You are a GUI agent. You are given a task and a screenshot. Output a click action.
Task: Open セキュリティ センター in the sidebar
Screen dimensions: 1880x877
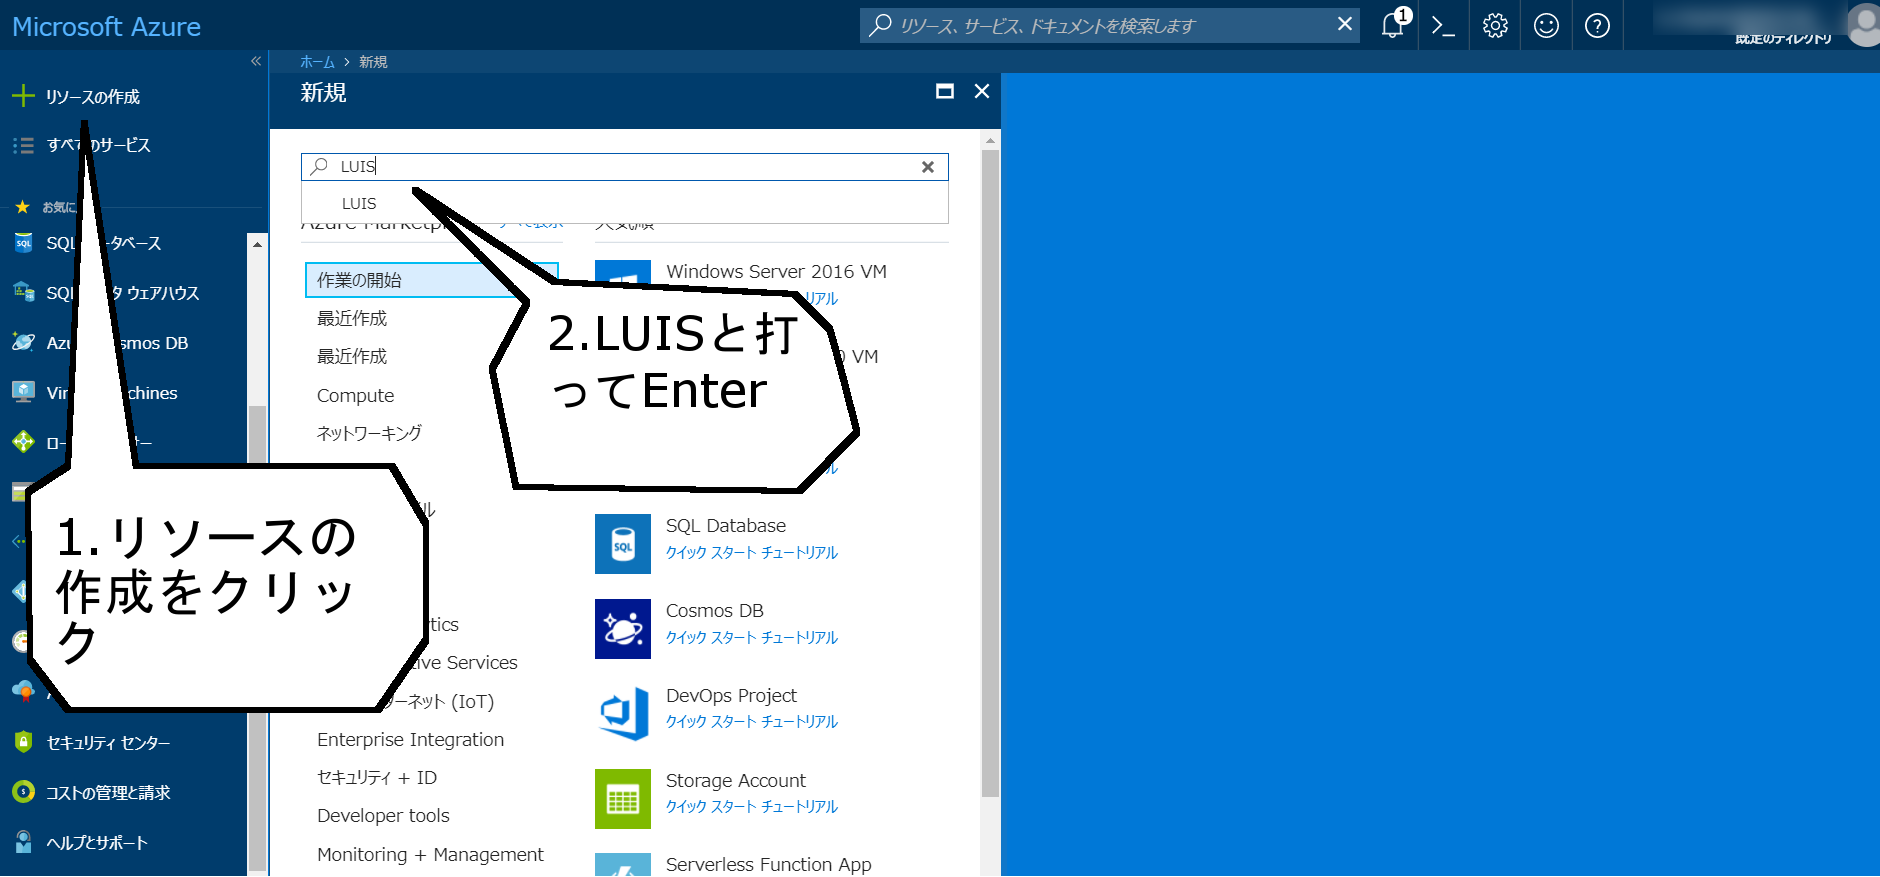tap(108, 742)
